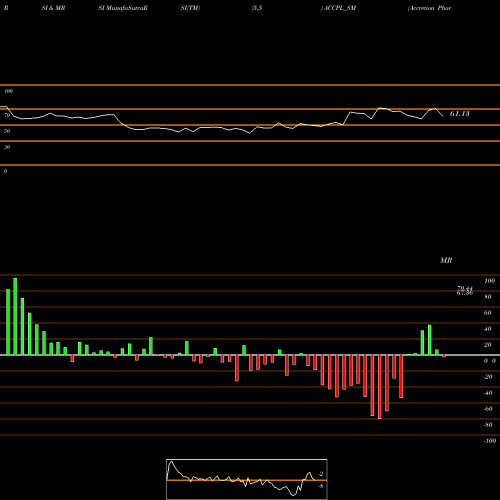This screenshot has height=500, width=500.
Task: Click the "SI & MR" header label
Action: pyautogui.click(x=53, y=8)
